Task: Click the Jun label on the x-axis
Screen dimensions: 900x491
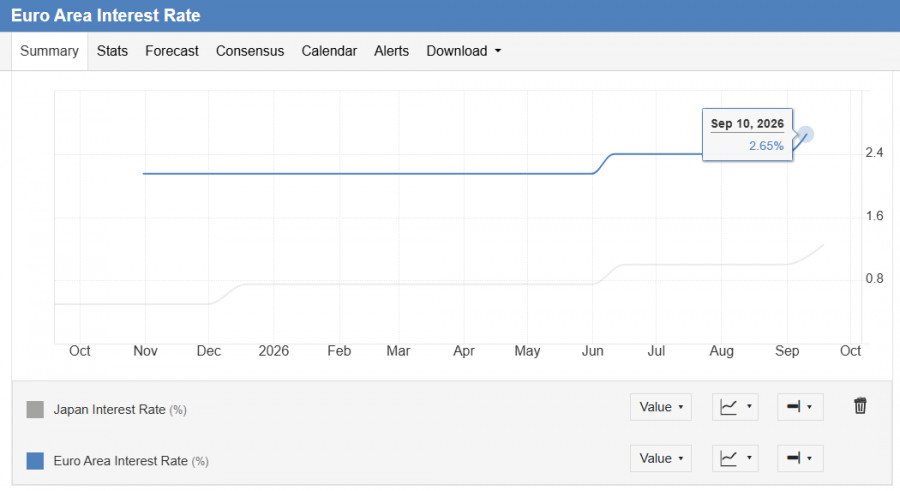Action: click(x=592, y=351)
